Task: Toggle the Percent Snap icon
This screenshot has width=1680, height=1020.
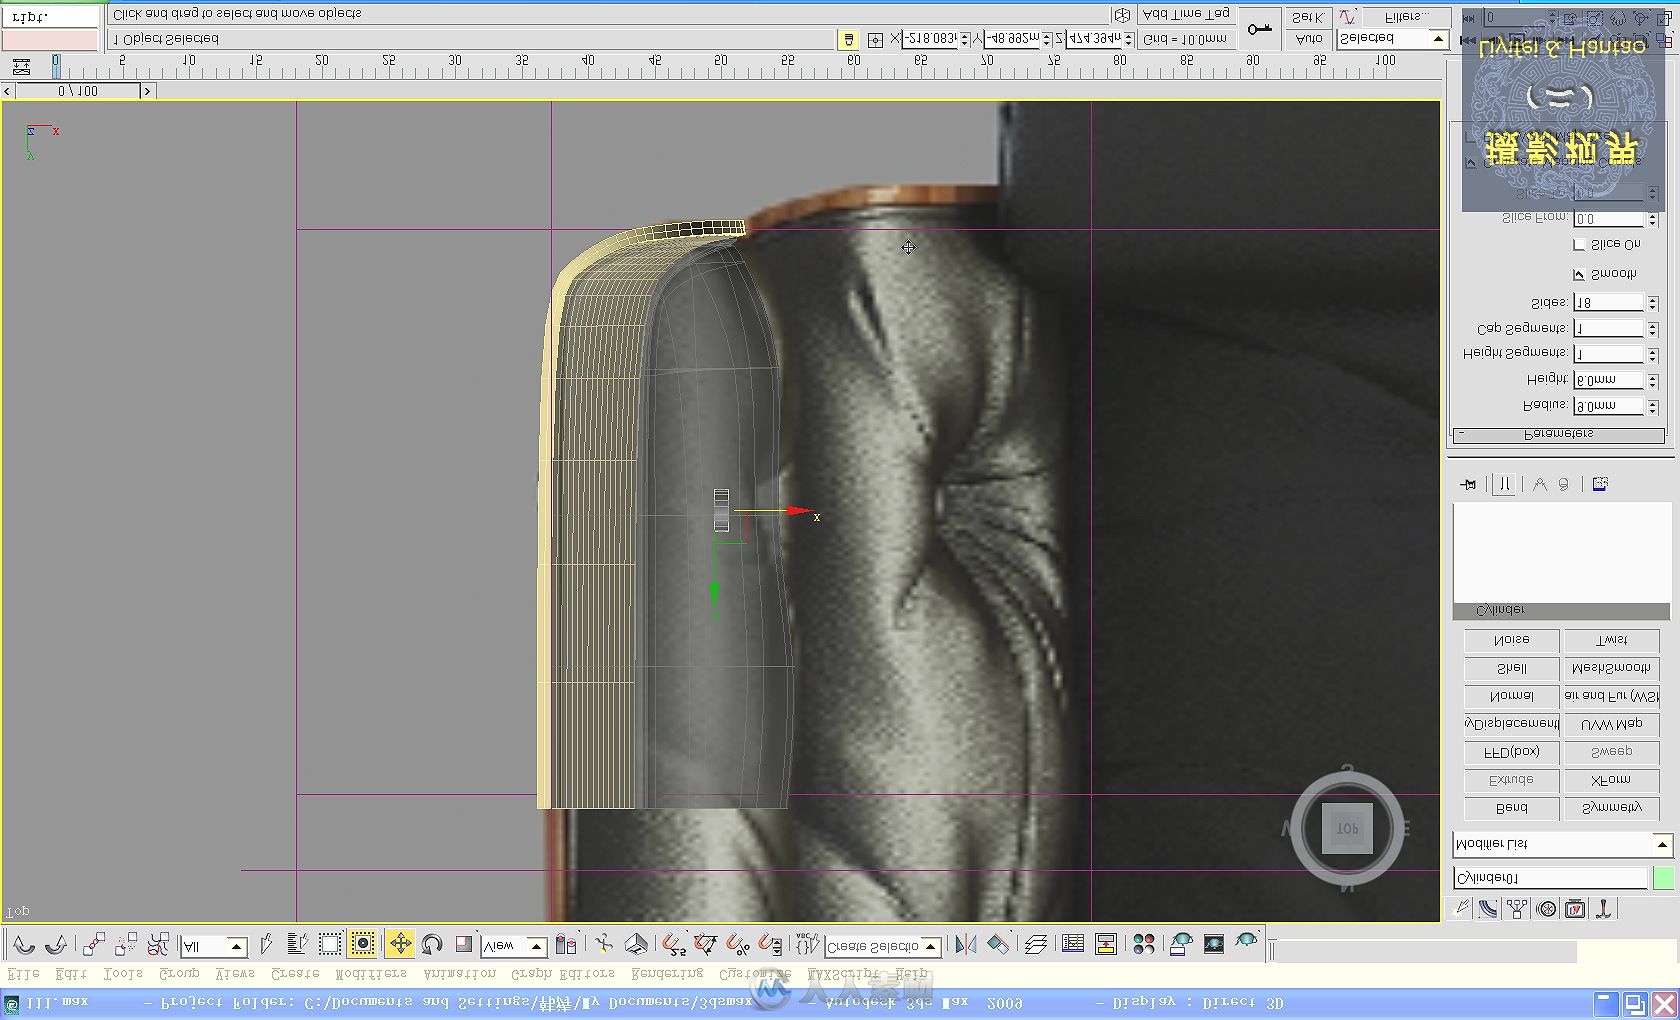Action: pos(738,945)
